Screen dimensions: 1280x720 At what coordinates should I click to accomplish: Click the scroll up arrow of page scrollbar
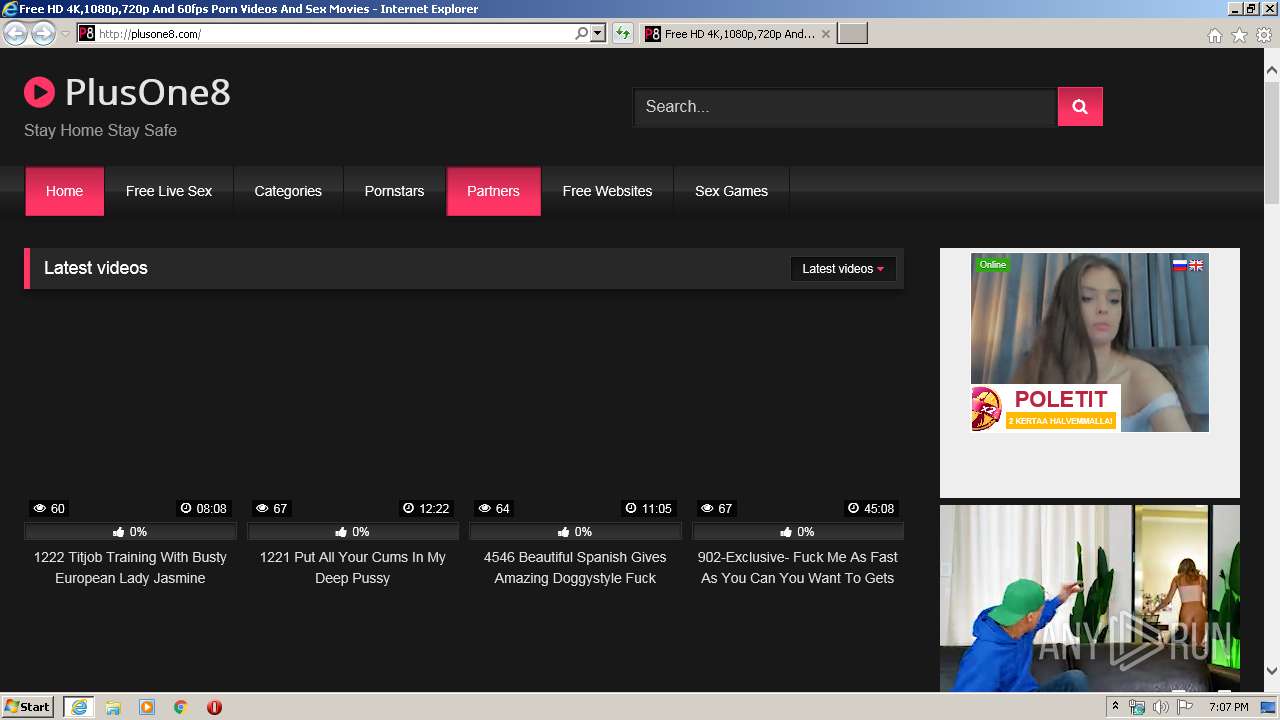(x=1272, y=71)
